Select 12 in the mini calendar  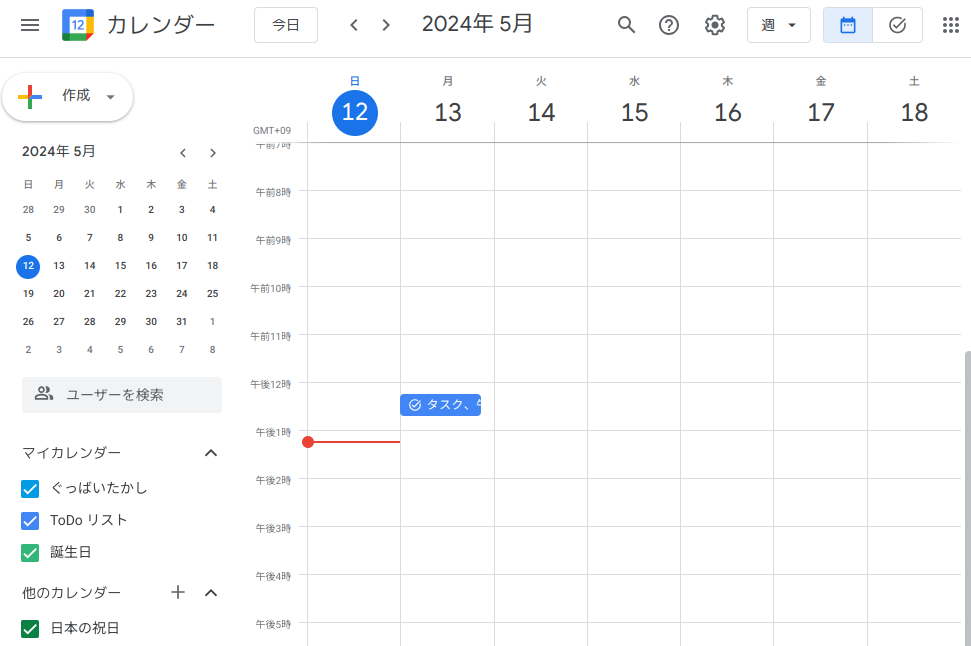pos(28,266)
